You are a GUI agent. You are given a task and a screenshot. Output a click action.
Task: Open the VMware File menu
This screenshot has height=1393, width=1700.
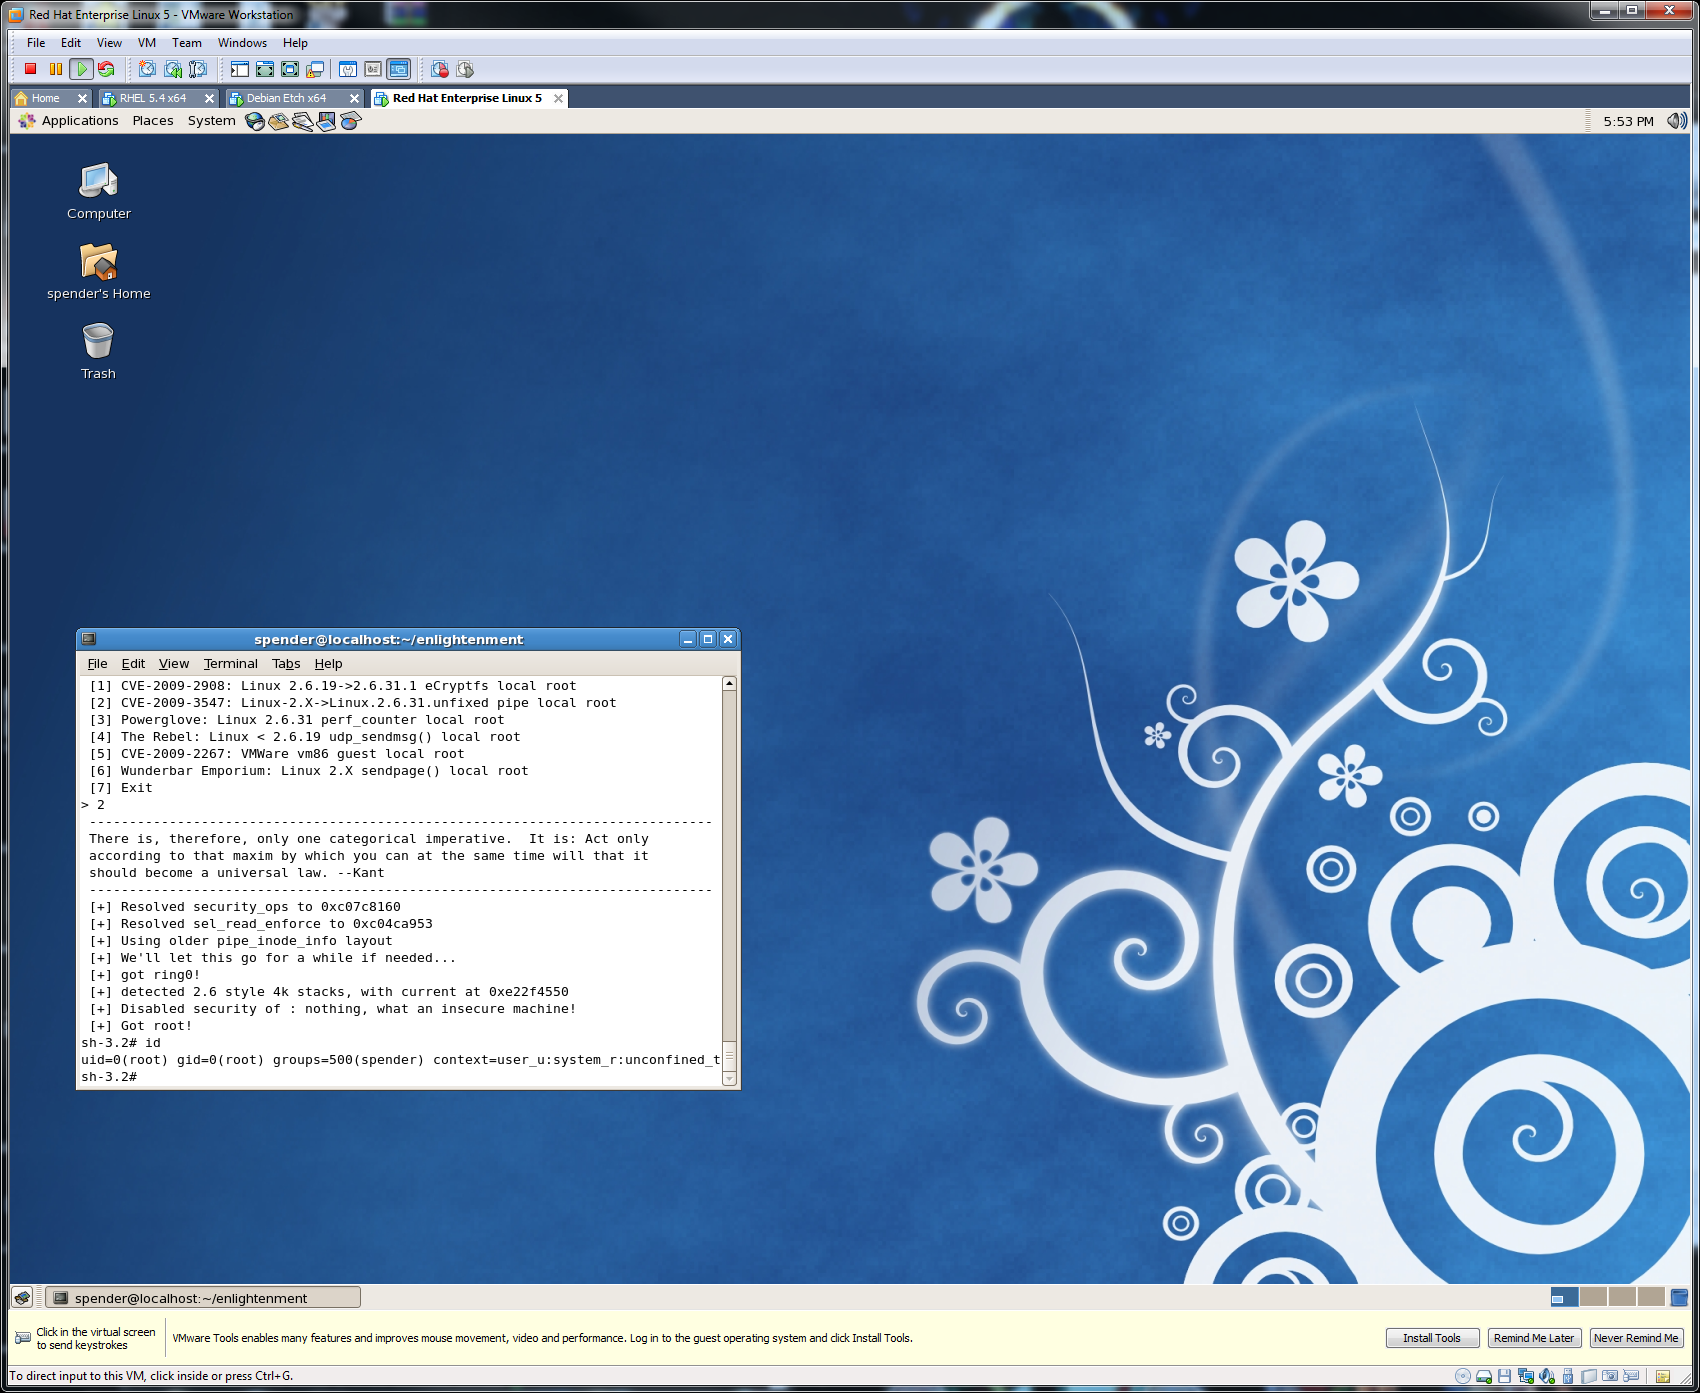click(36, 43)
